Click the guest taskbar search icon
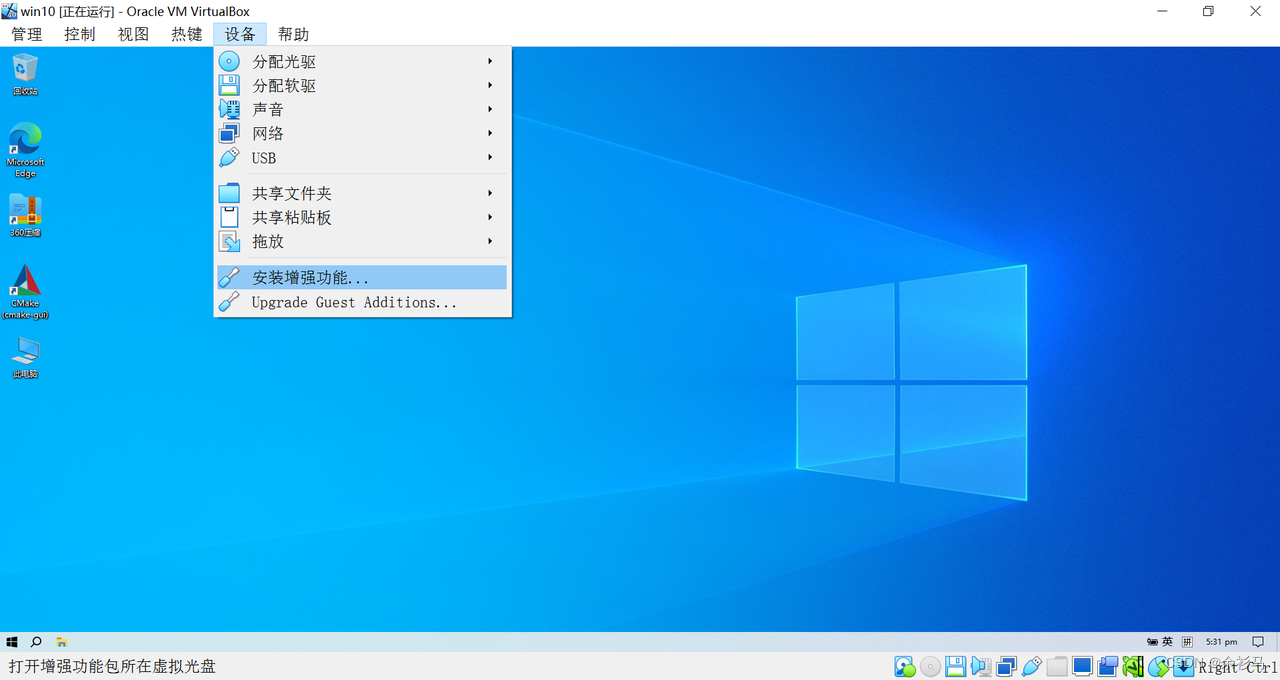Viewport: 1280px width, 680px height. coord(36,642)
